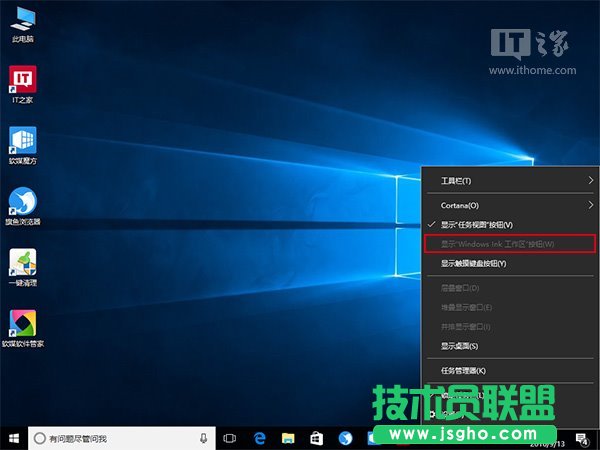
Task: Open Task View from the taskbar
Action: coord(230,438)
